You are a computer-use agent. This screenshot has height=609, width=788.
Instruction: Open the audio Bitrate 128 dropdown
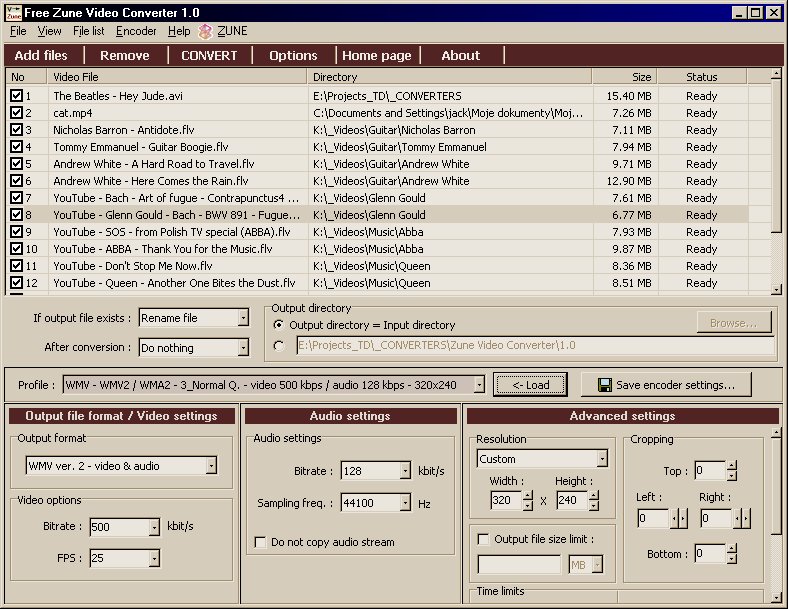(x=405, y=471)
